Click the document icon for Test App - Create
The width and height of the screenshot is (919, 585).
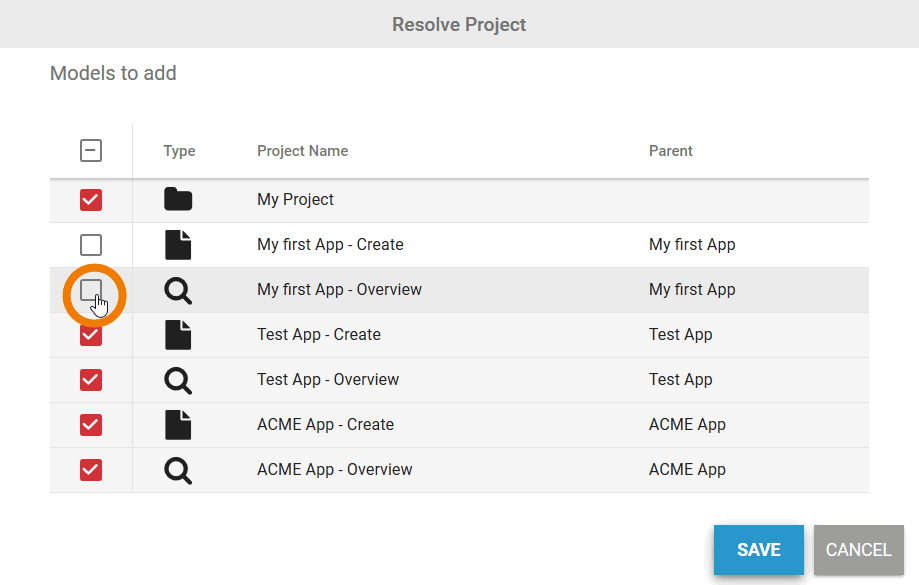pyautogui.click(x=178, y=334)
